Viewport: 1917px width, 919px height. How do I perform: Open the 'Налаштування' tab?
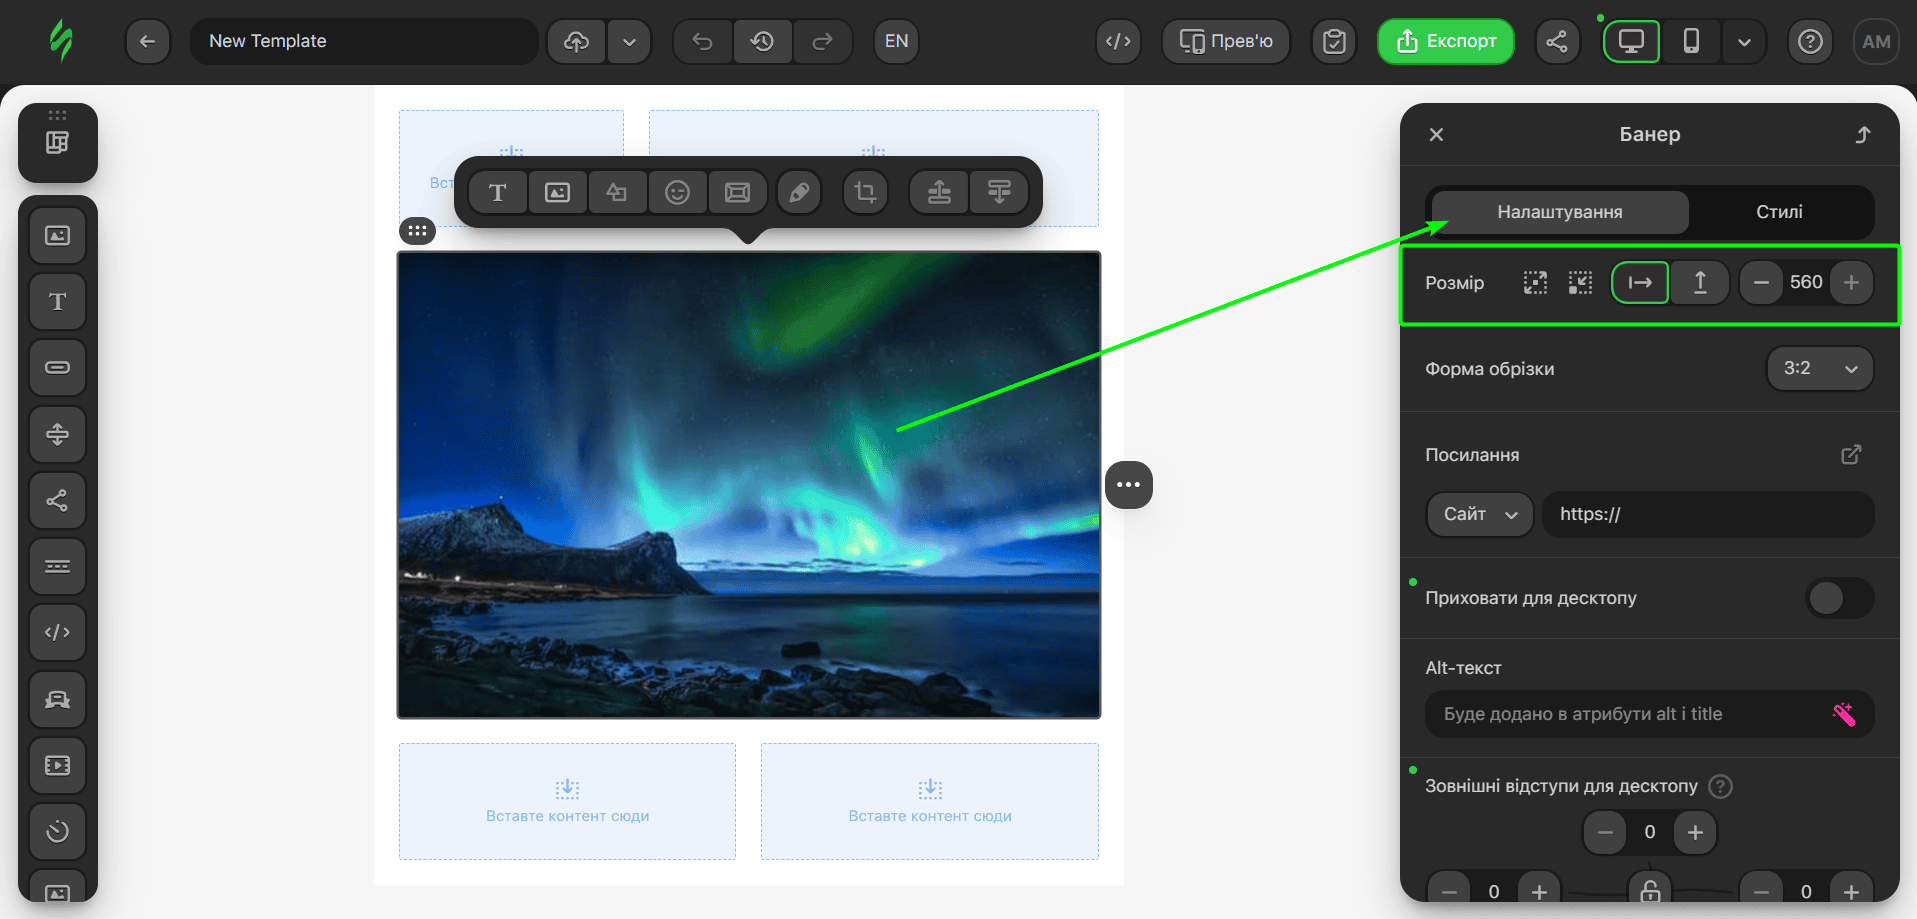click(x=1559, y=212)
